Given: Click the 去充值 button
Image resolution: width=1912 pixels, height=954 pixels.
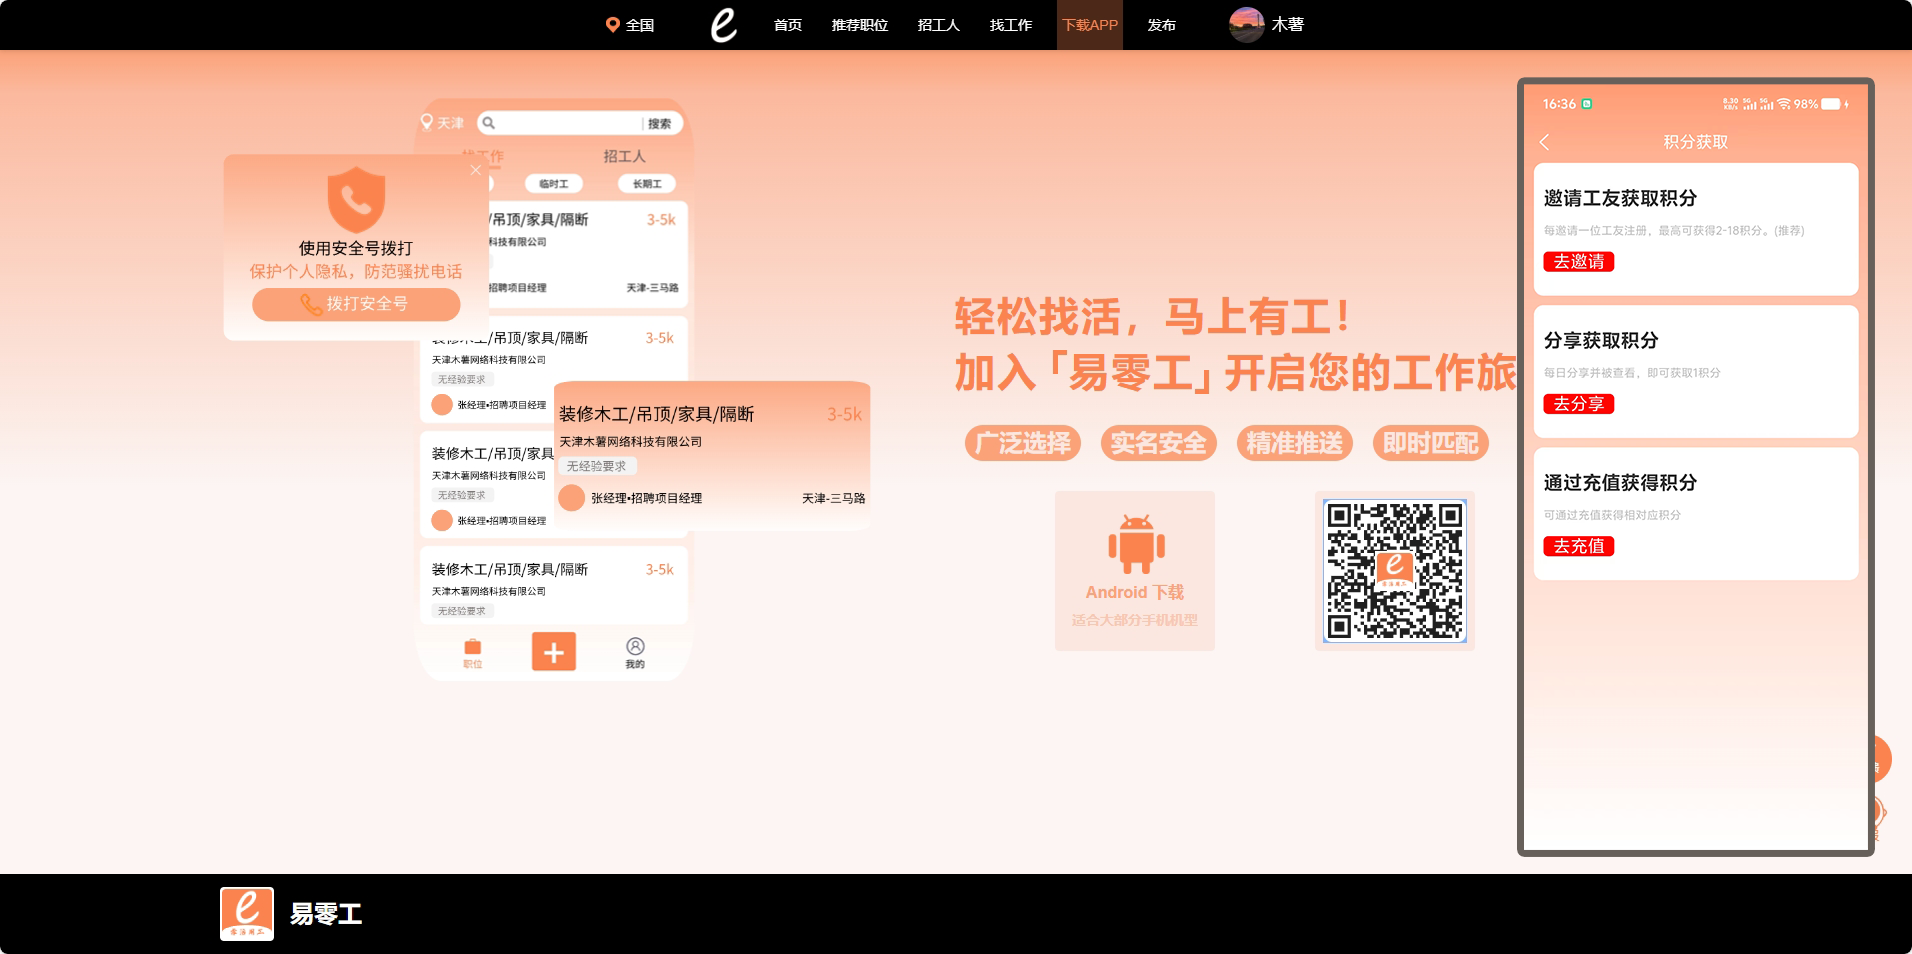Looking at the screenshot, I should [1579, 546].
